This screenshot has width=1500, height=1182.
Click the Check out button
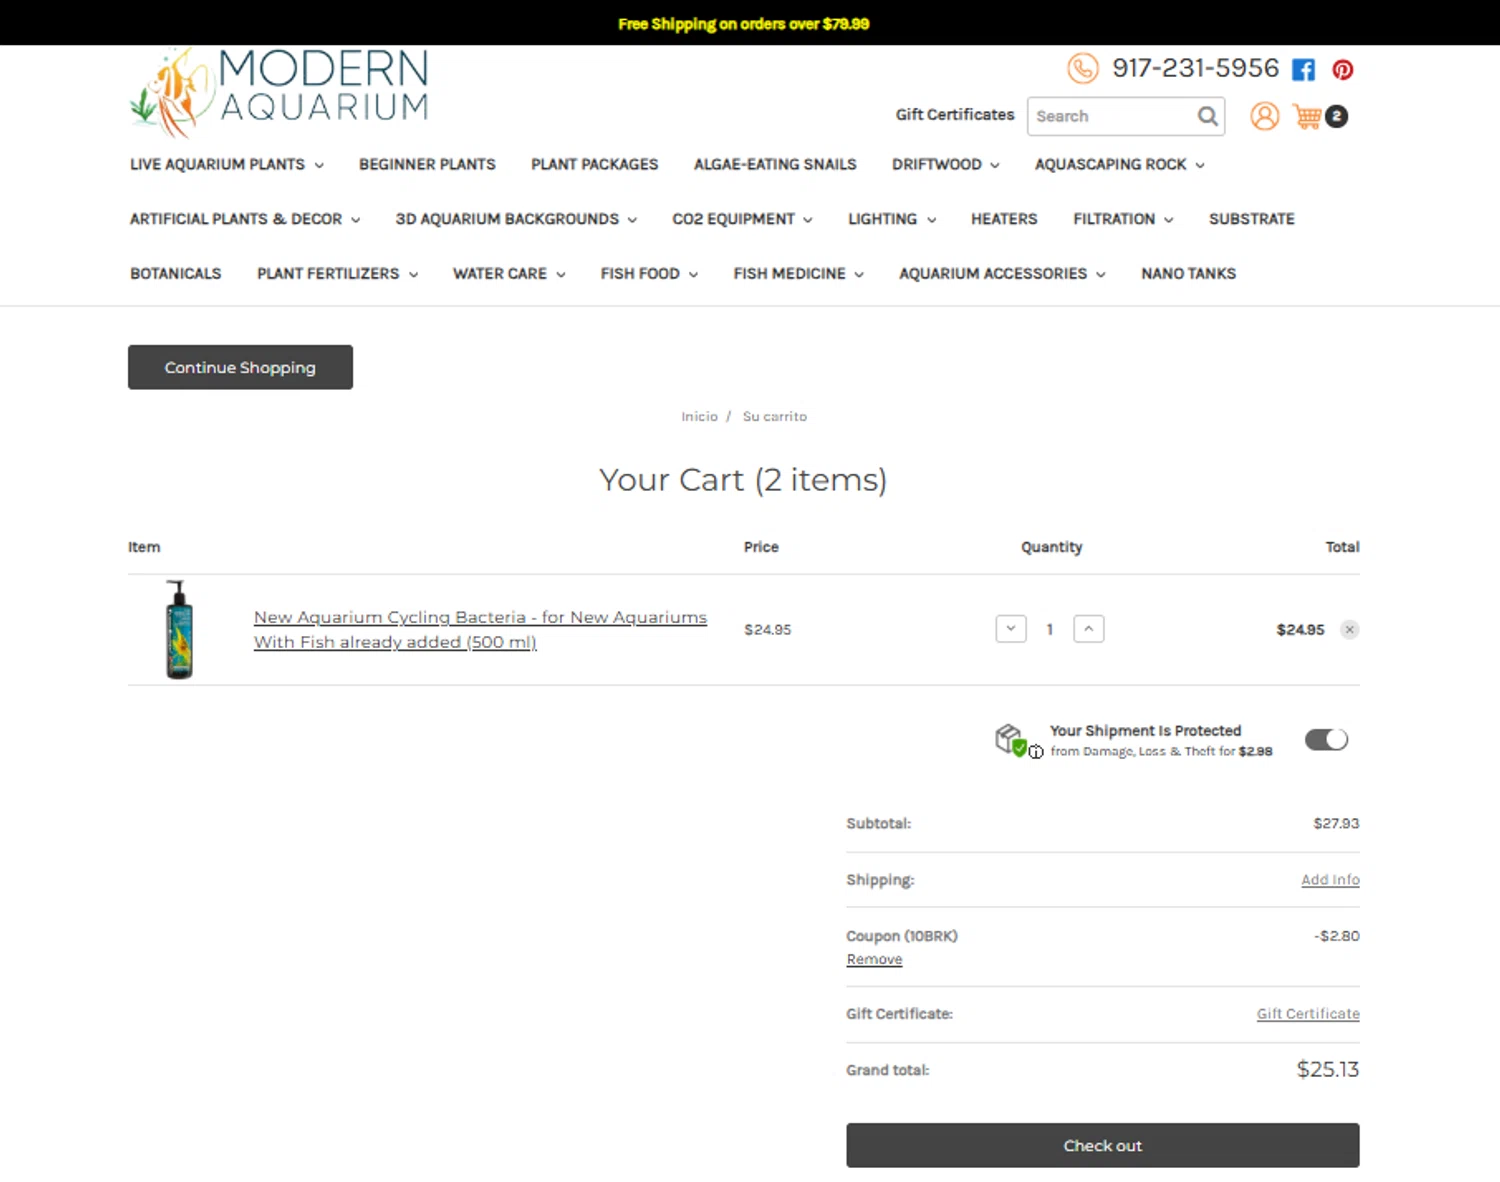click(x=1103, y=1145)
